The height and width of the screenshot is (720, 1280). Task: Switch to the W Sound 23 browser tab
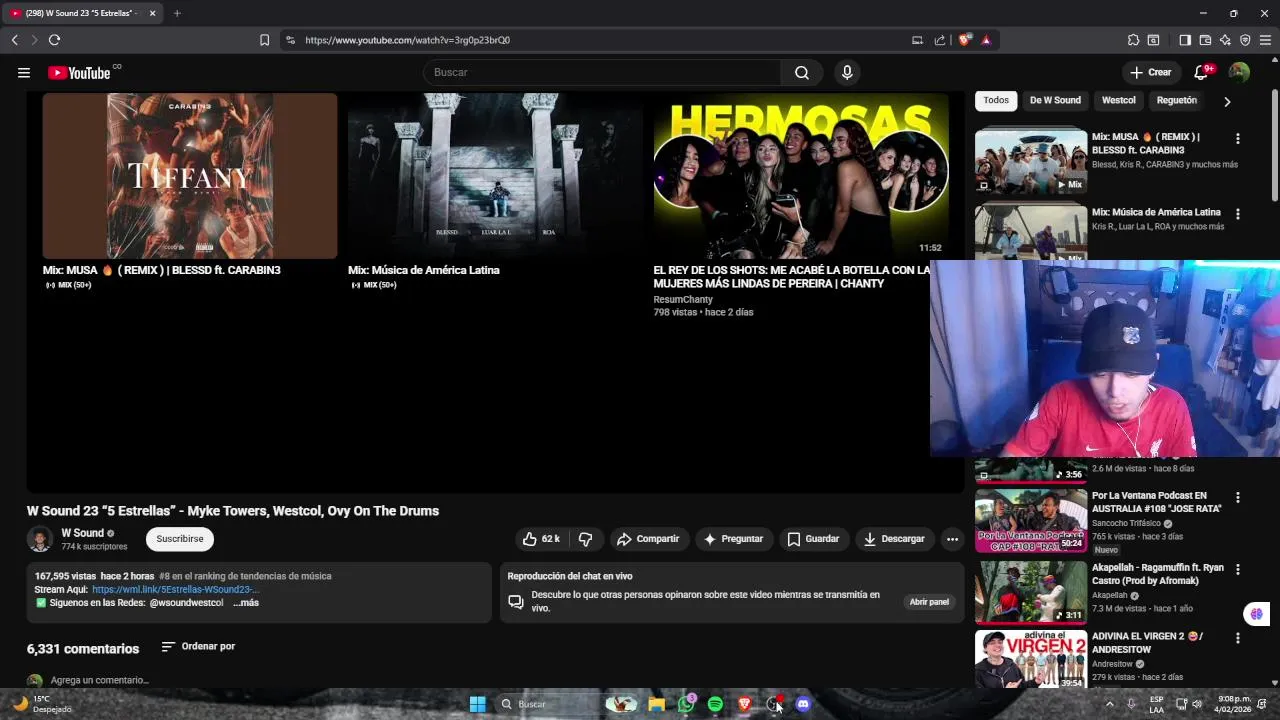click(x=80, y=13)
